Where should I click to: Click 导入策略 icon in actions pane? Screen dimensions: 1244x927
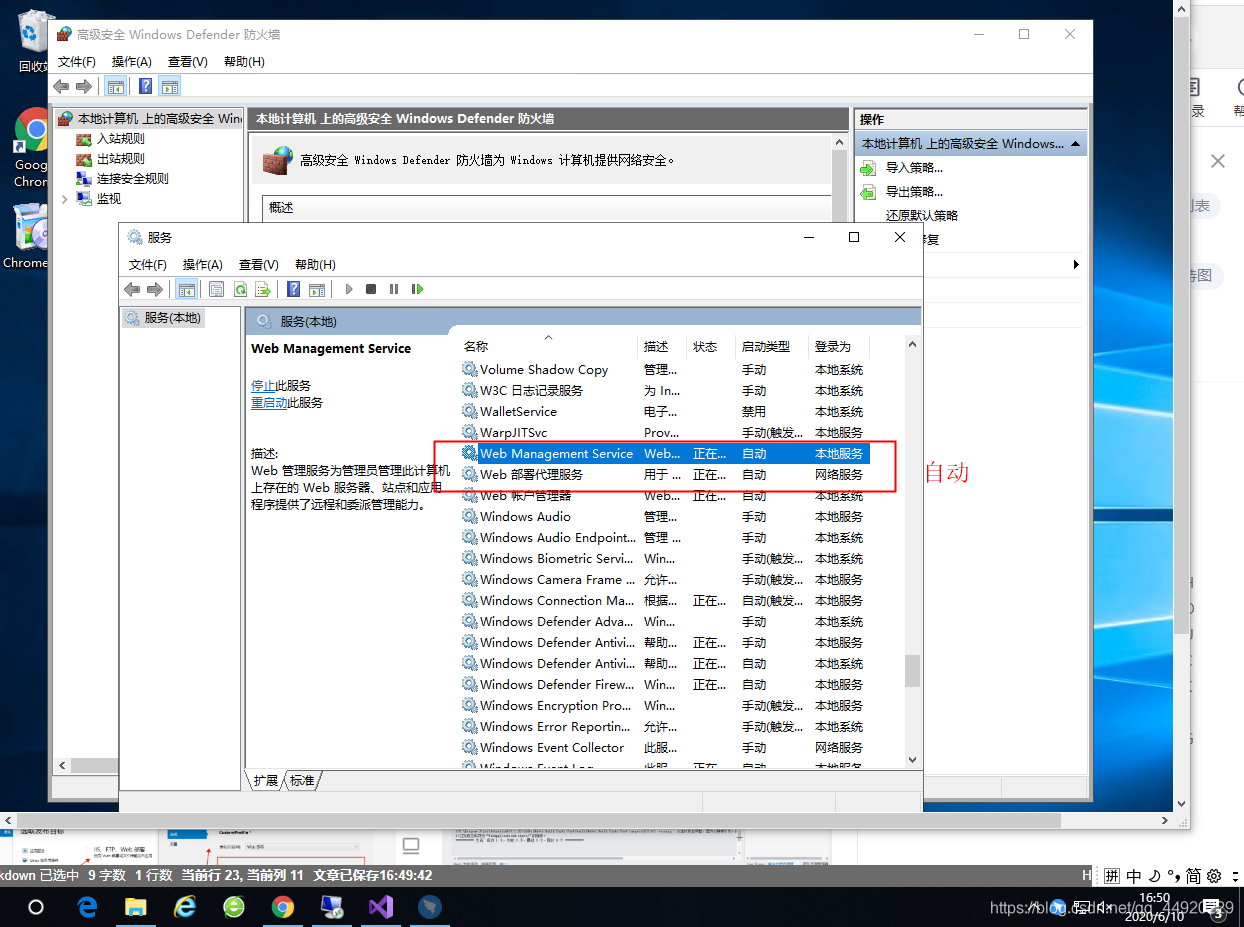(868, 168)
